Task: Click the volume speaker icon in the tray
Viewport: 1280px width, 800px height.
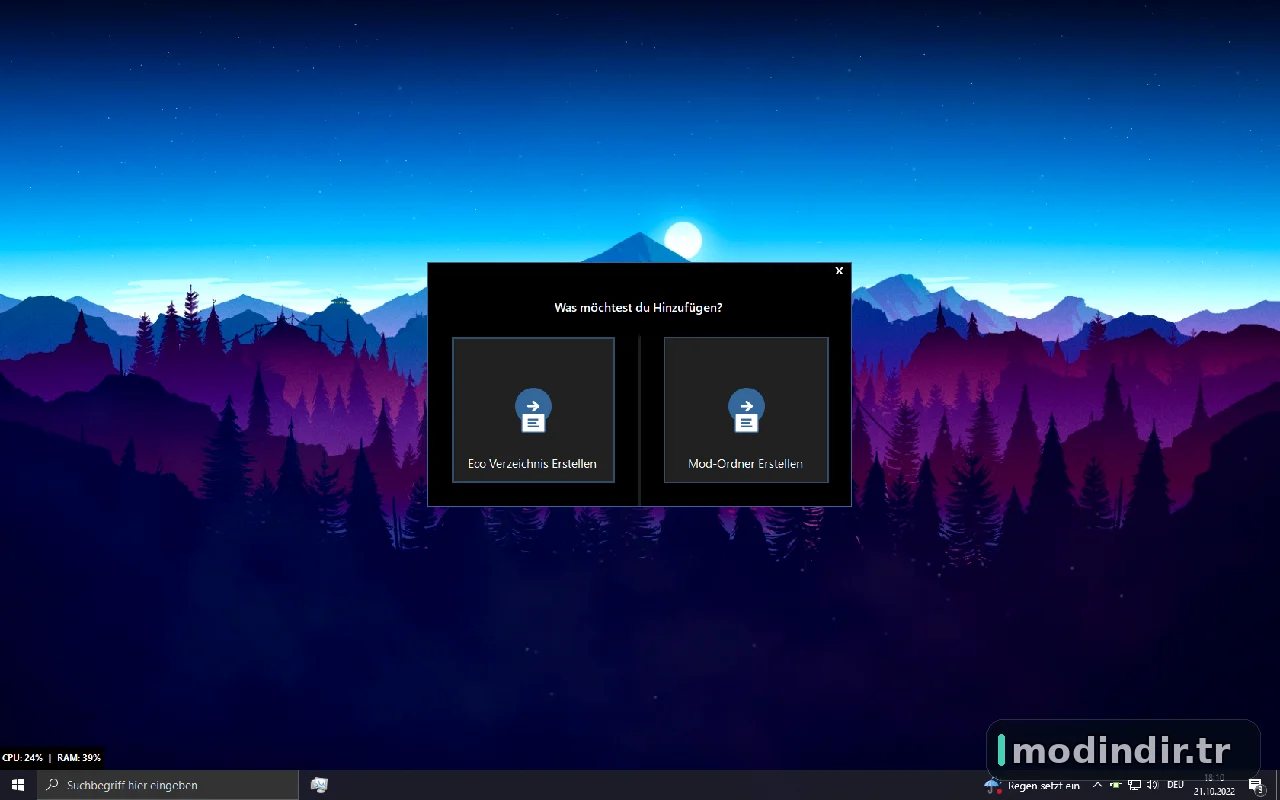Action: 1153,785
